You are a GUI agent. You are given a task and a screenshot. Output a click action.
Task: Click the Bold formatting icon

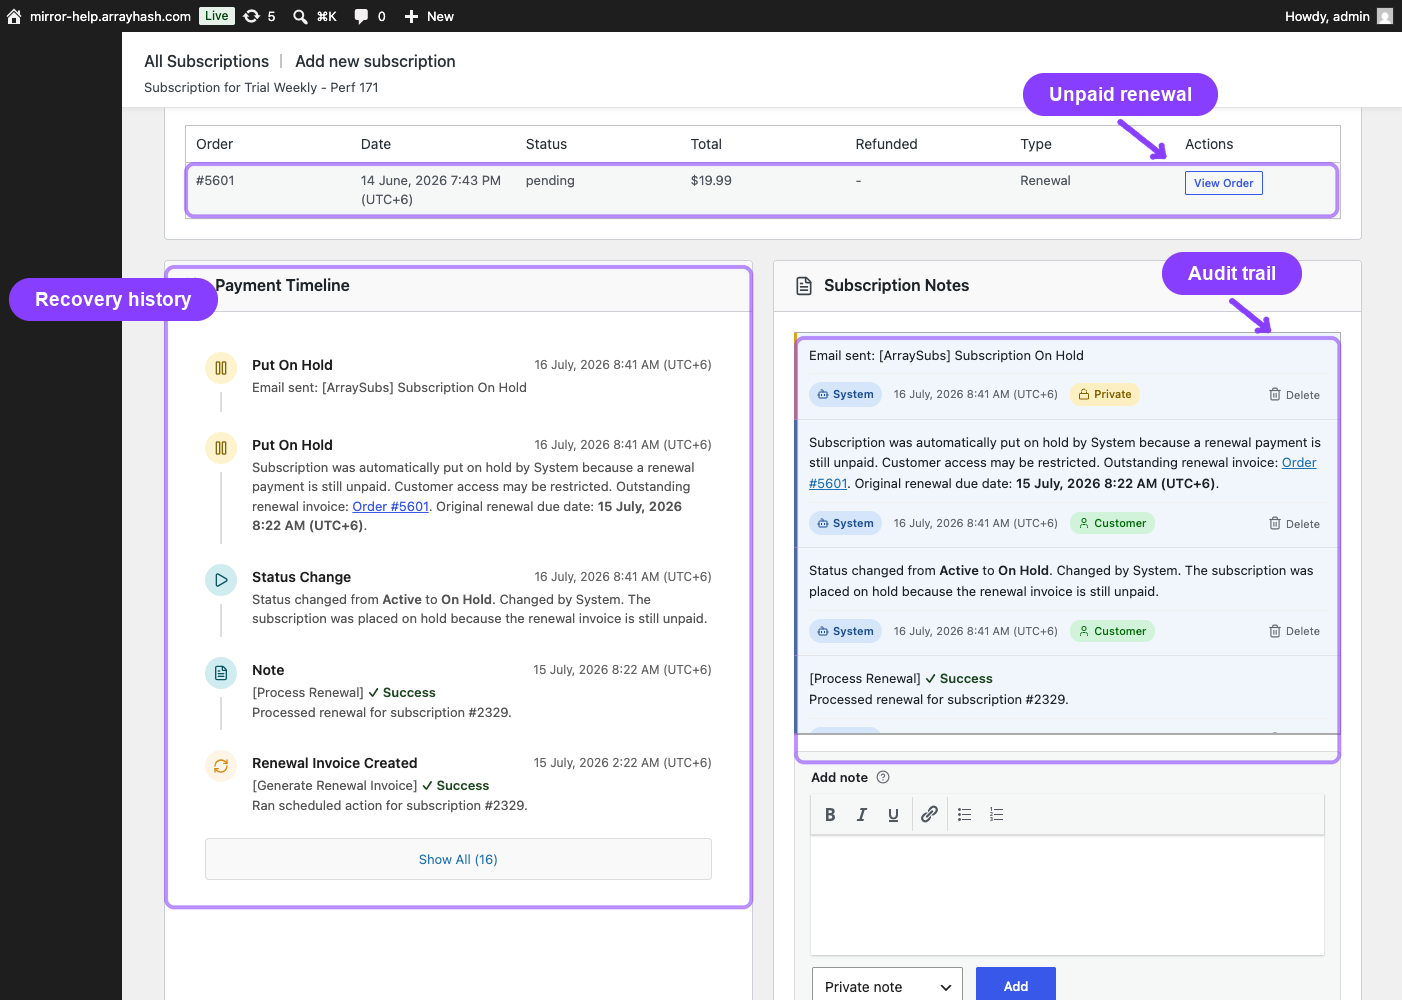coord(830,815)
